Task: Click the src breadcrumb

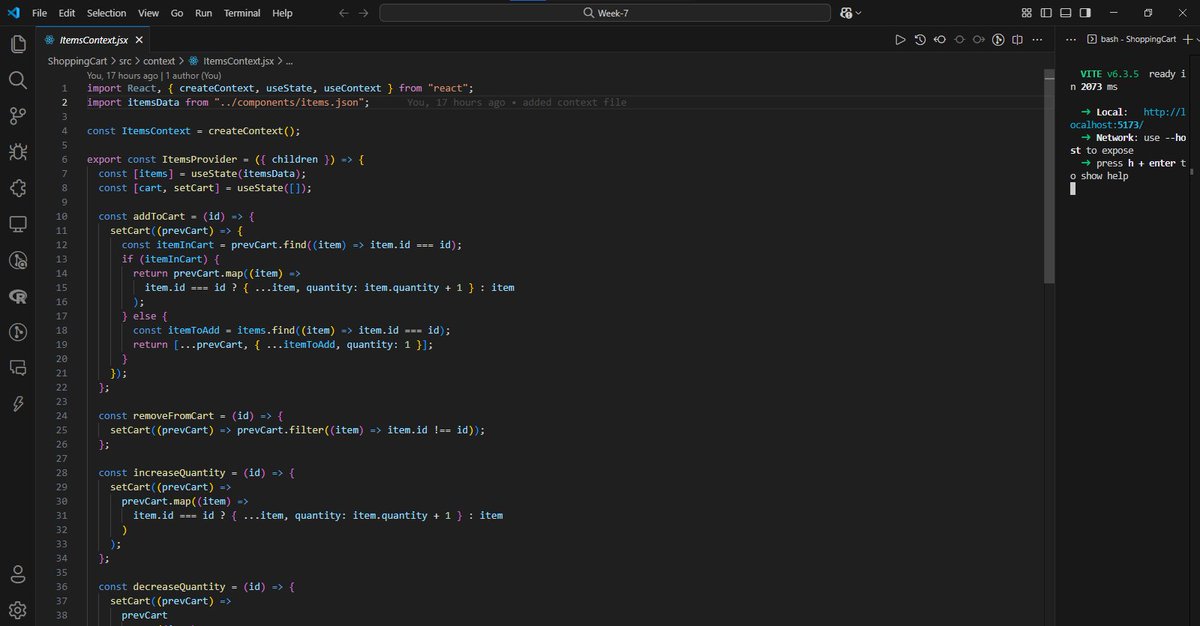Action: pyautogui.click(x=125, y=61)
